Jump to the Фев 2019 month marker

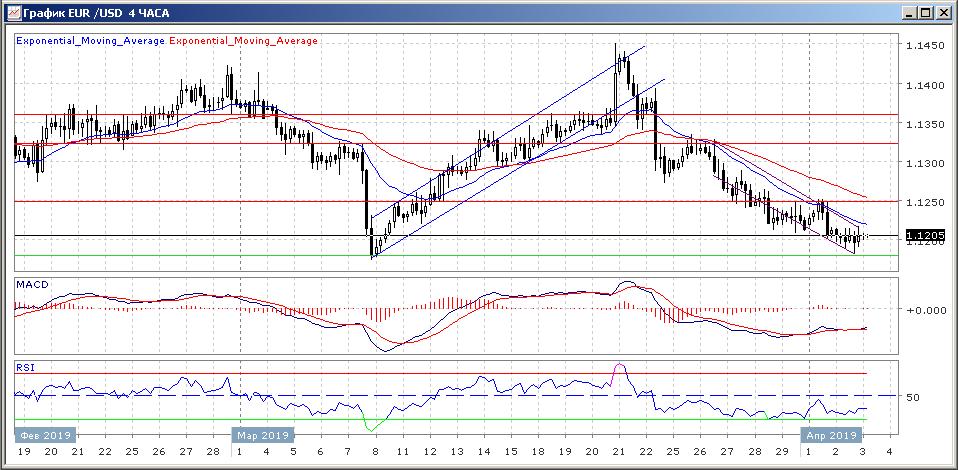point(44,435)
